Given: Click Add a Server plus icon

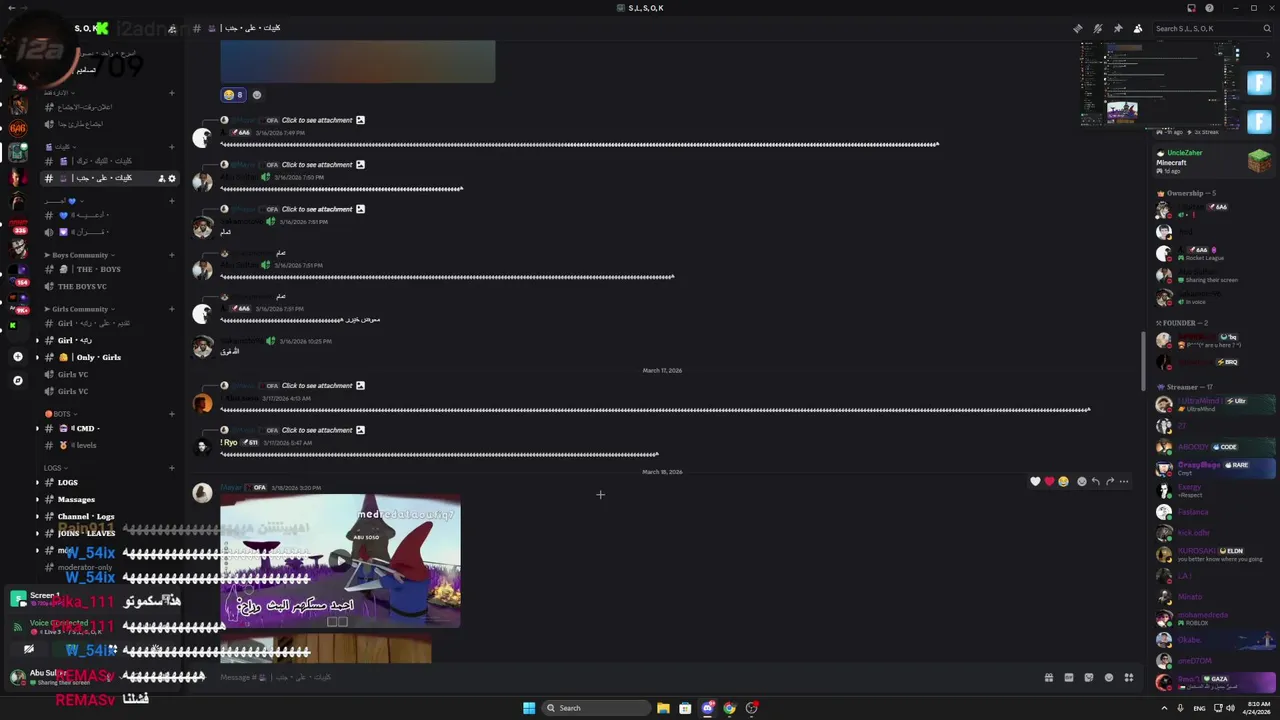Looking at the screenshot, I should tap(17, 356).
